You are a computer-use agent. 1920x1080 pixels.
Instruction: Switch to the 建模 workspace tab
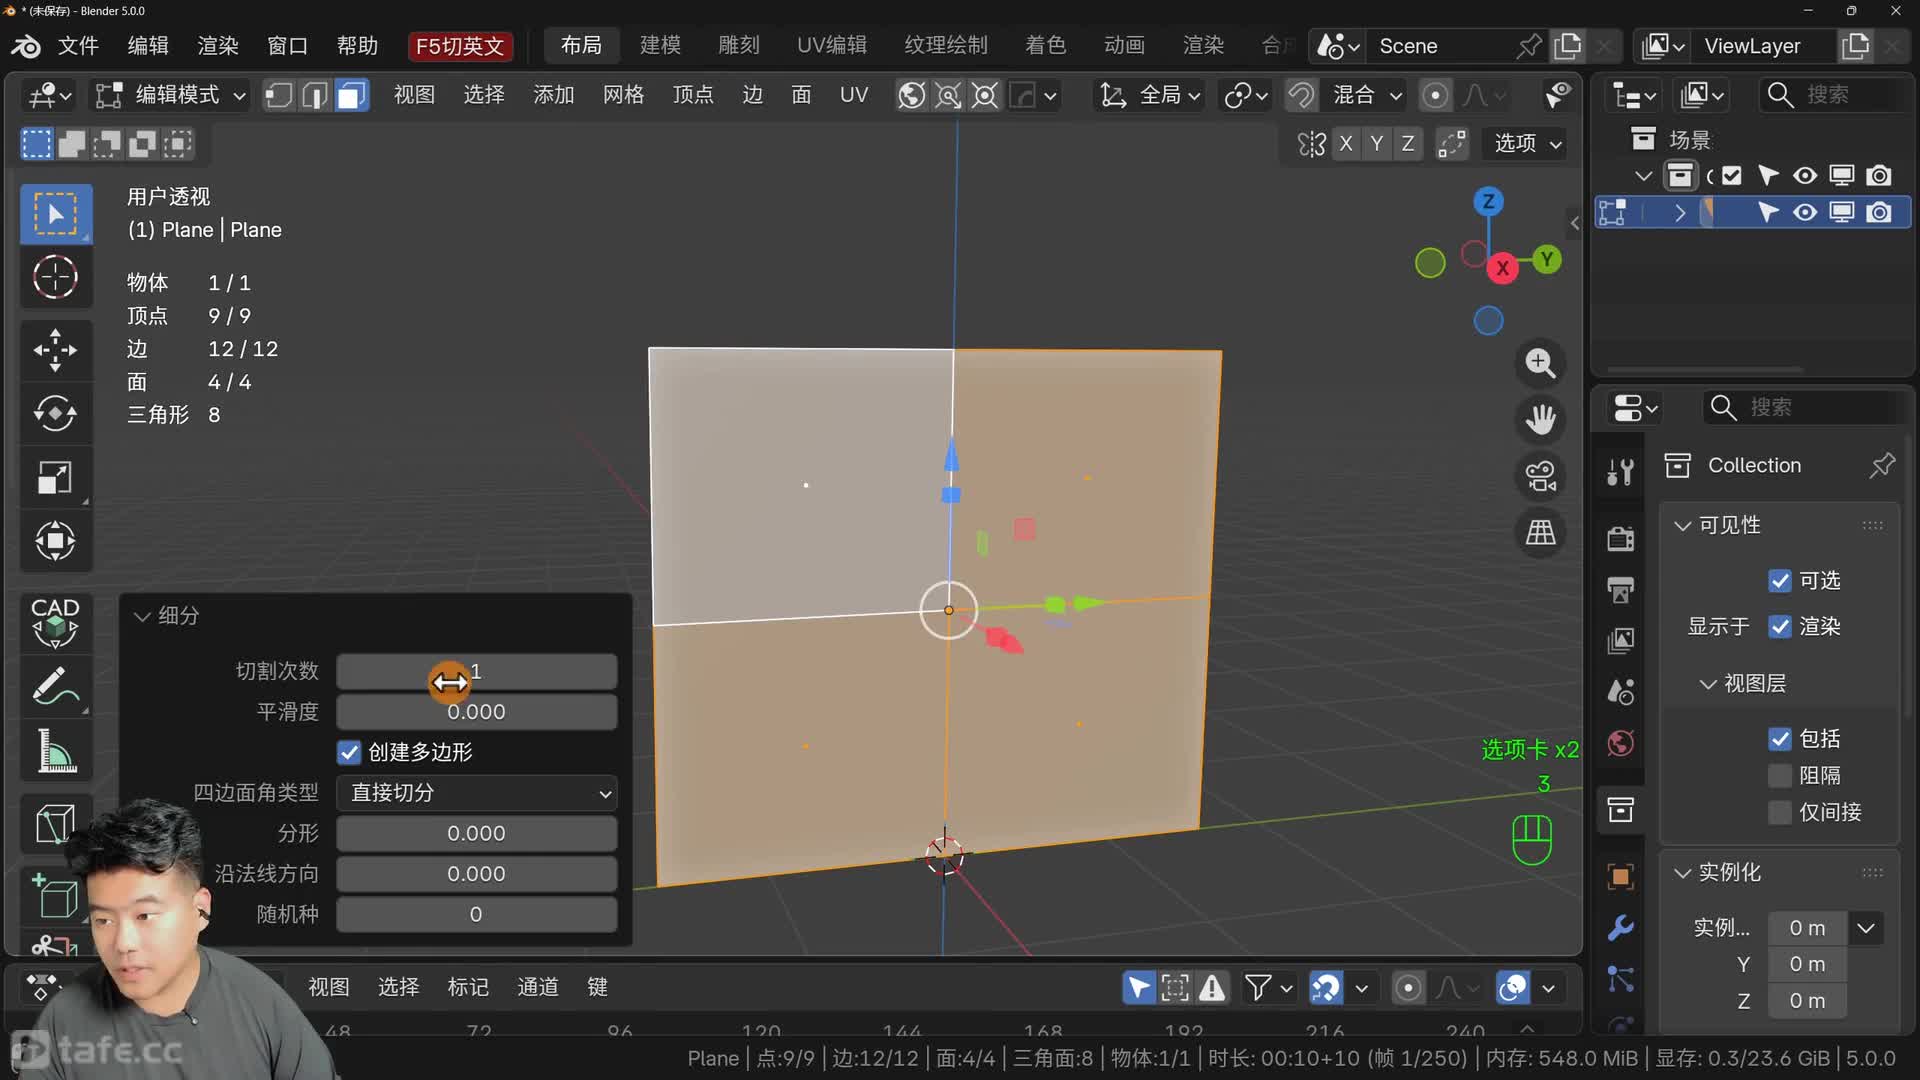click(660, 45)
